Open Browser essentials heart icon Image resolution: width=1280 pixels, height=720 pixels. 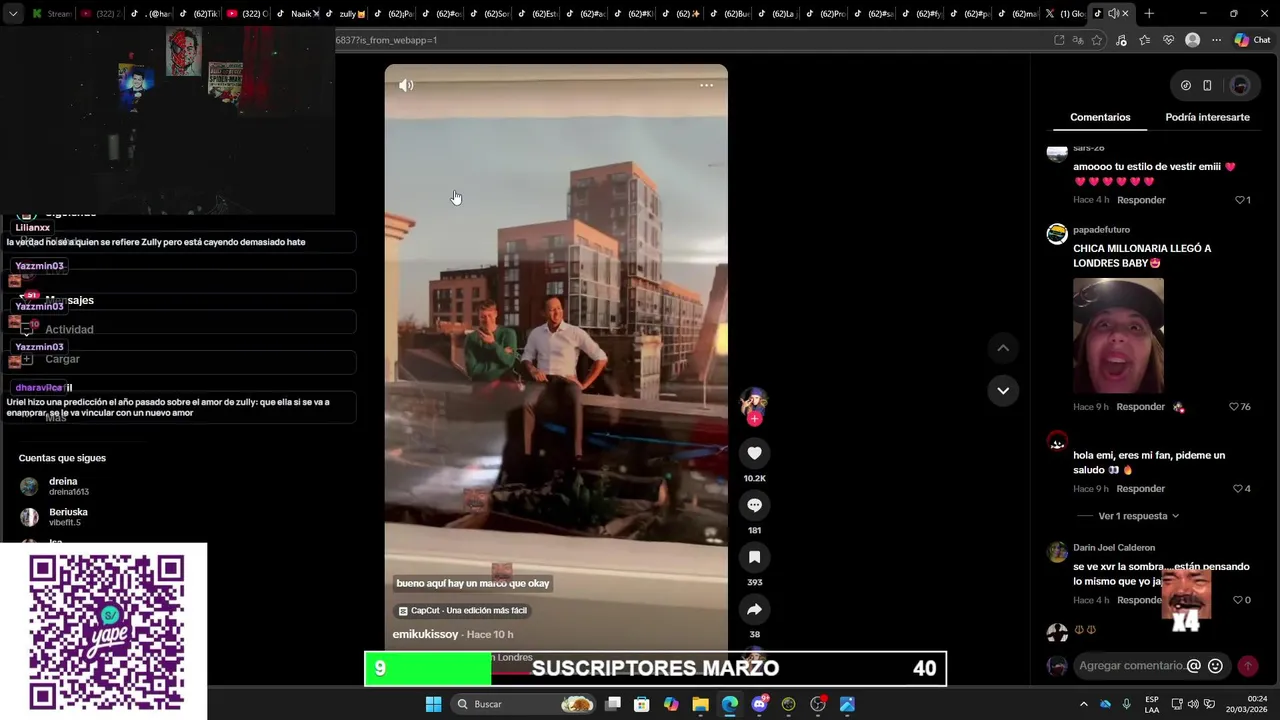click(1168, 40)
